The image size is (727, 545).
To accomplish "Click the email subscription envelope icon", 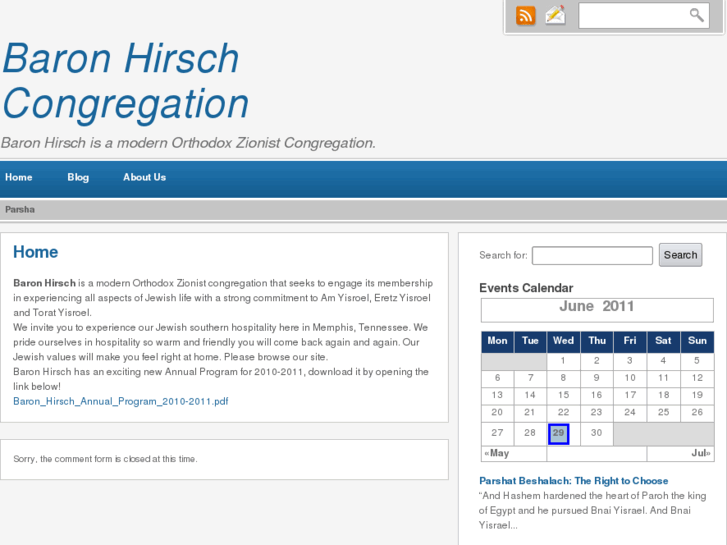I will click(x=555, y=15).
